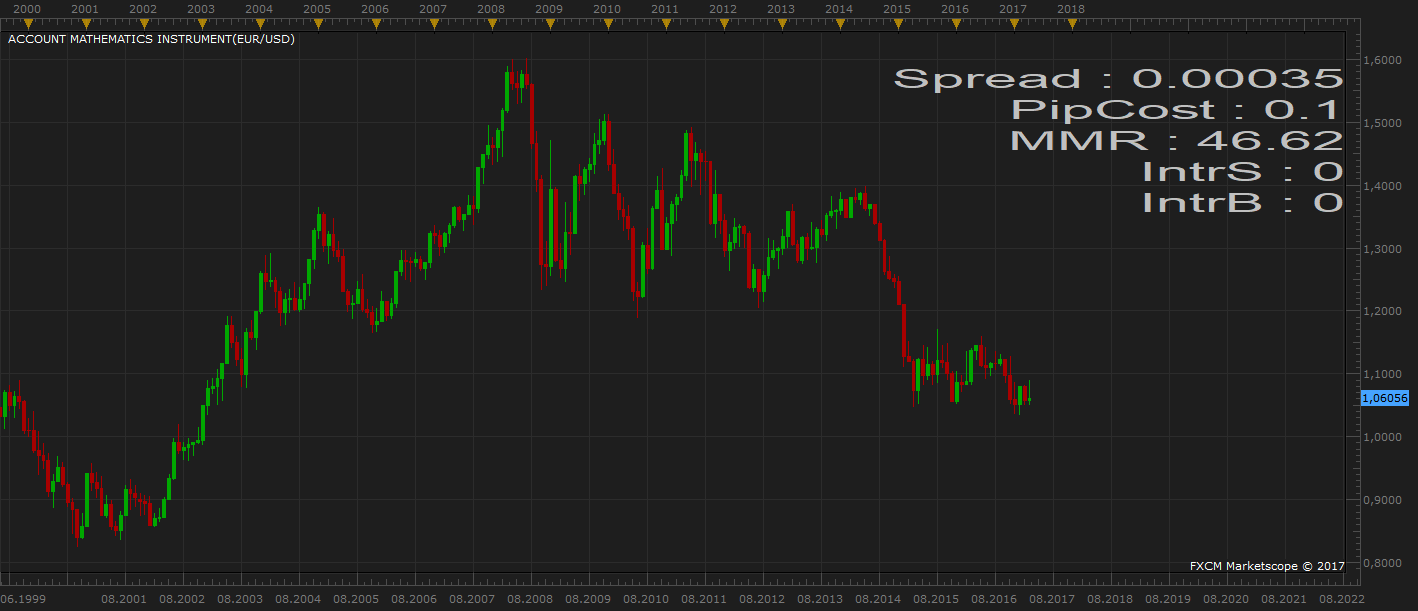1418x611 pixels.
Task: Click the 08.2013 date axis label
Action: [x=820, y=599]
